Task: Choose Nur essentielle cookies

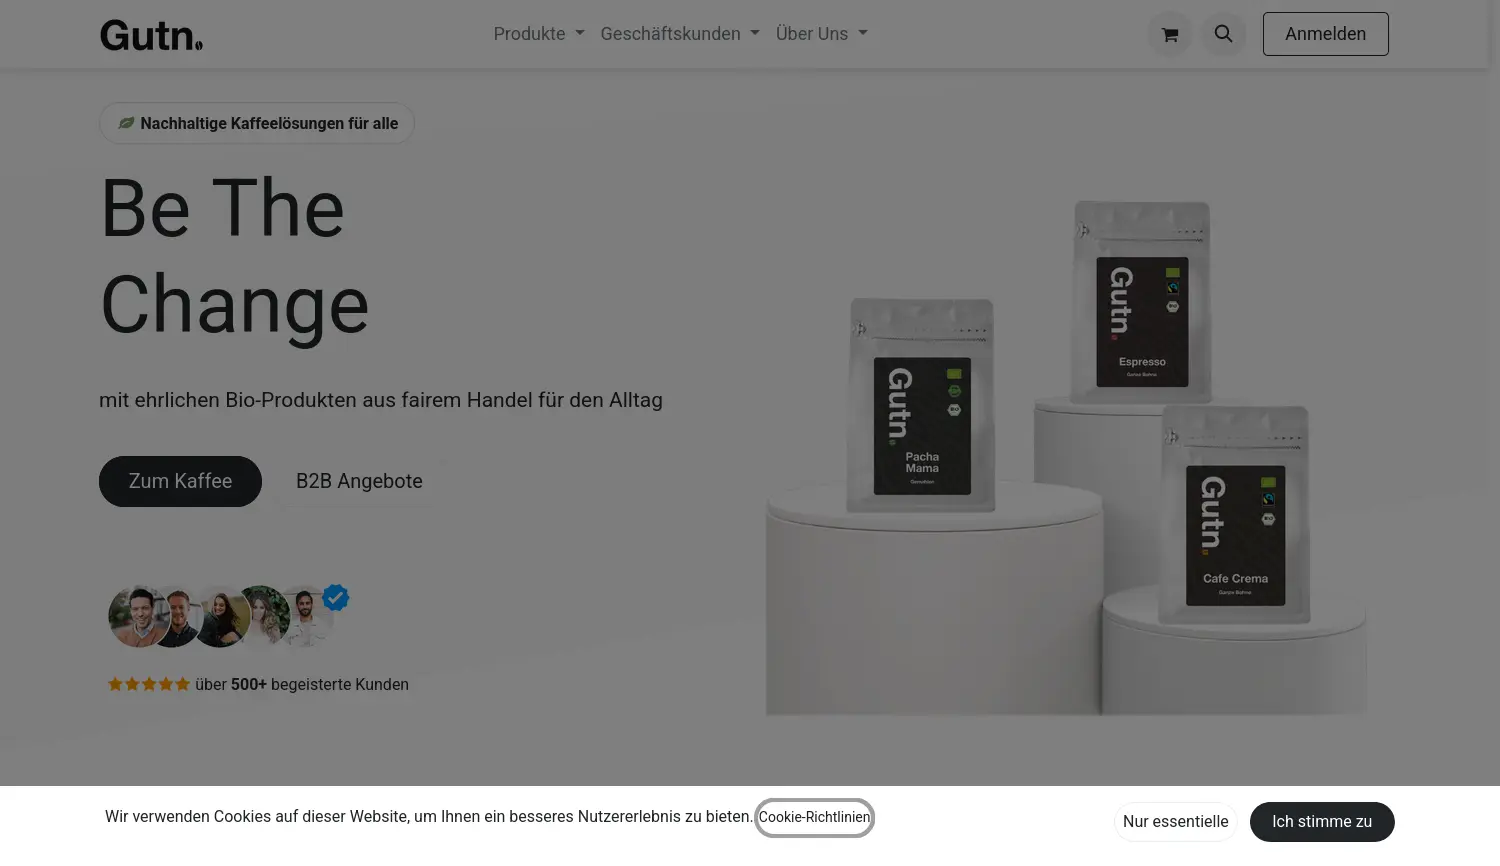Action: (x=1175, y=821)
